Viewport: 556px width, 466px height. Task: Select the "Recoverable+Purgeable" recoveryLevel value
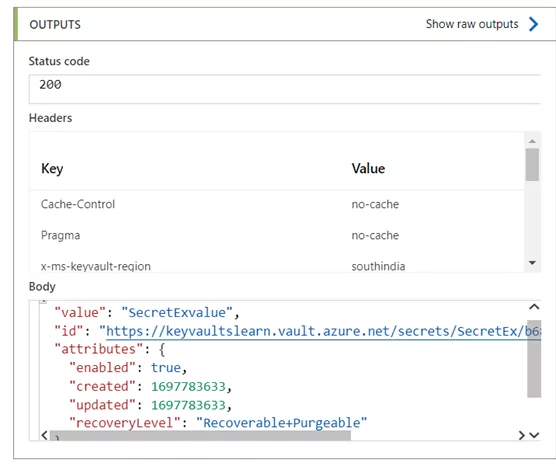(281, 423)
